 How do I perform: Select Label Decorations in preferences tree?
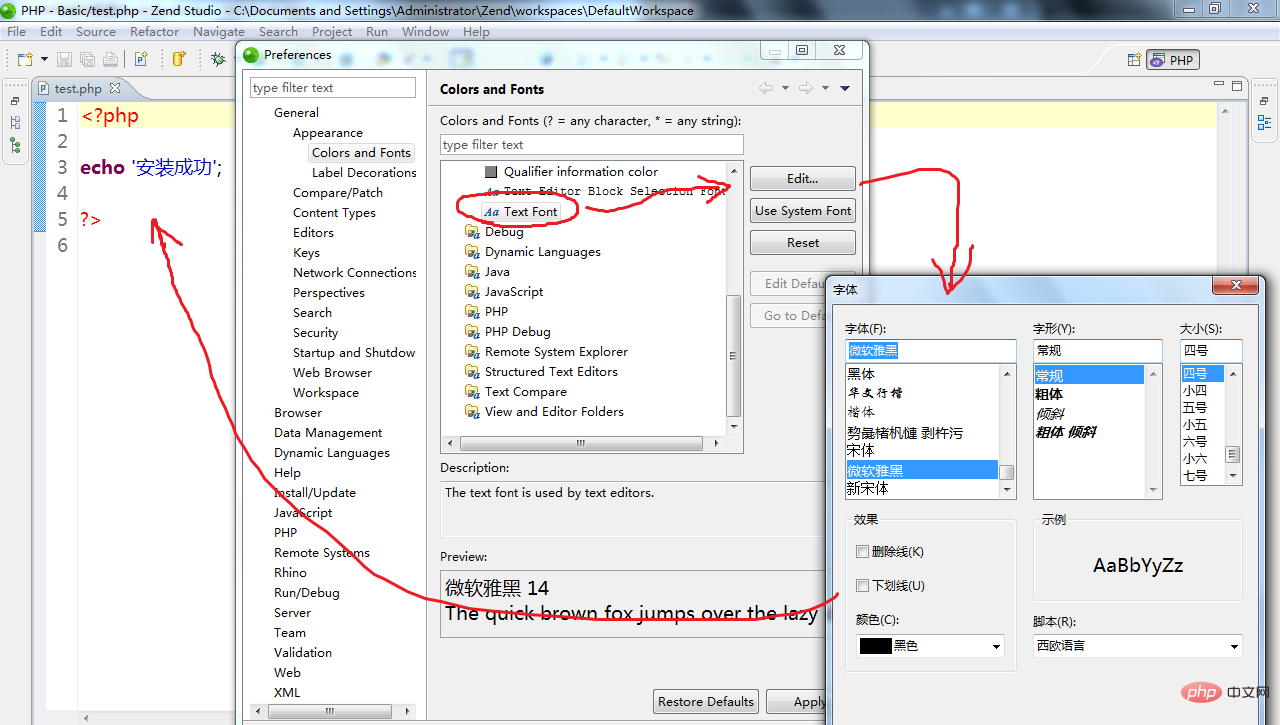click(364, 173)
